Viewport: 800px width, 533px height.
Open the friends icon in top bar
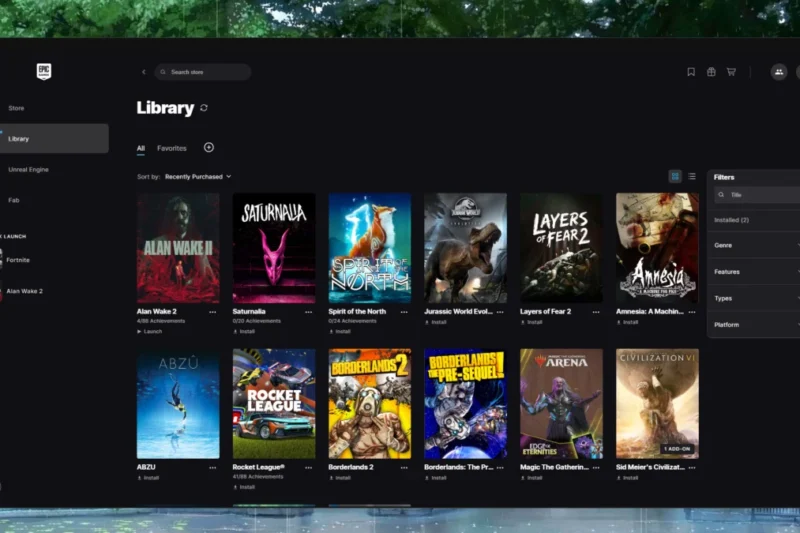(779, 72)
